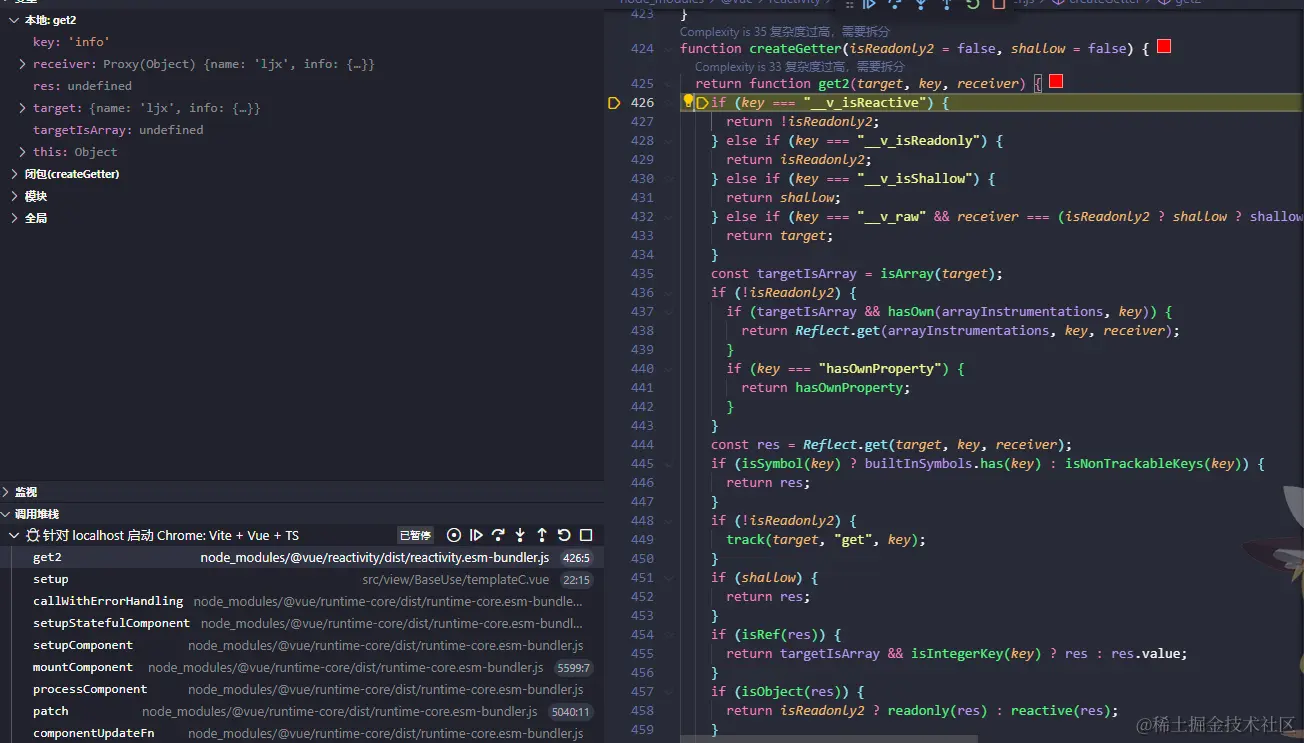Click the "__v_raw" string on line 432
Viewport: 1304px width, 743px height.
tap(891, 217)
